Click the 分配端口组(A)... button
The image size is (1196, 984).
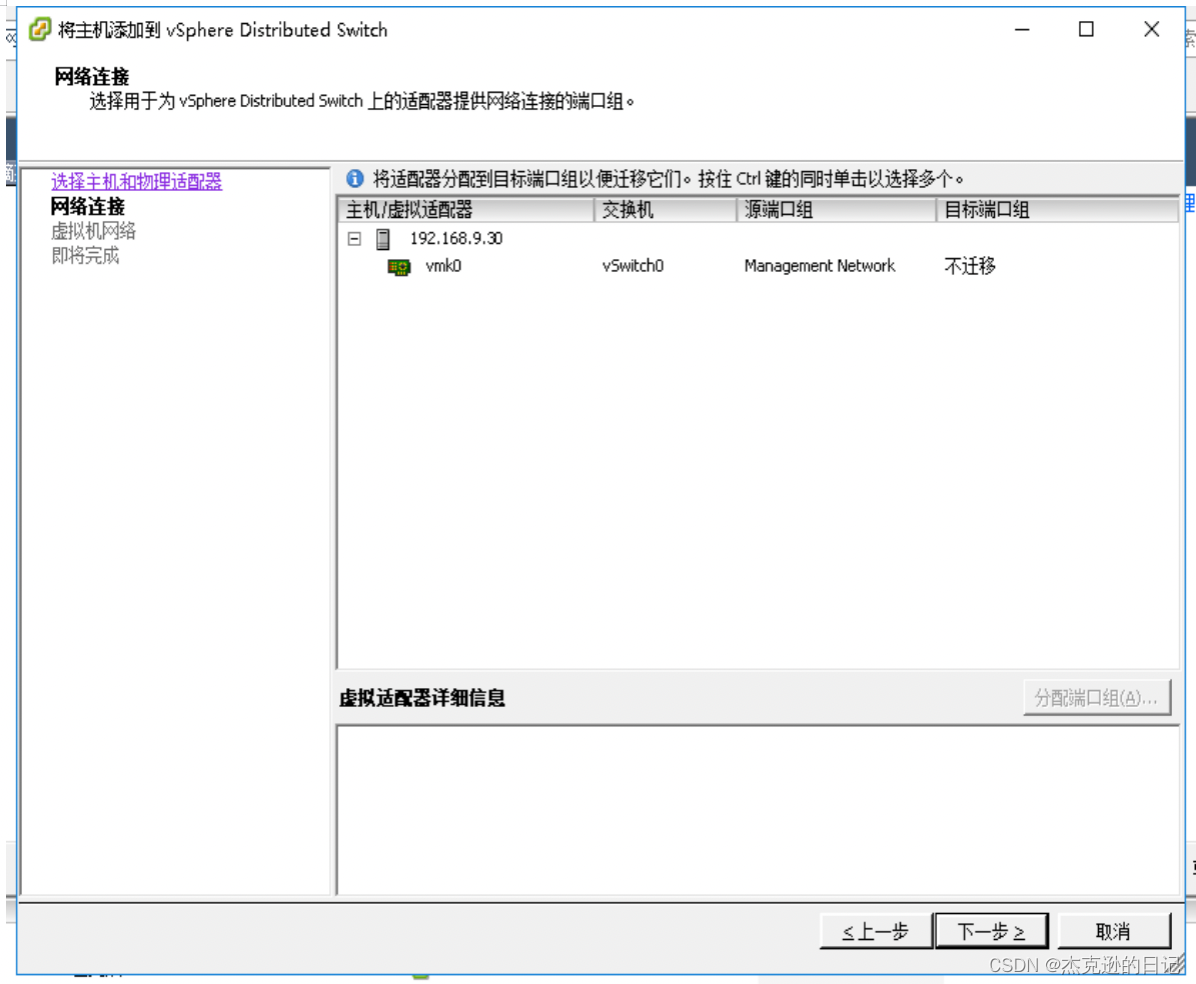pos(1096,697)
